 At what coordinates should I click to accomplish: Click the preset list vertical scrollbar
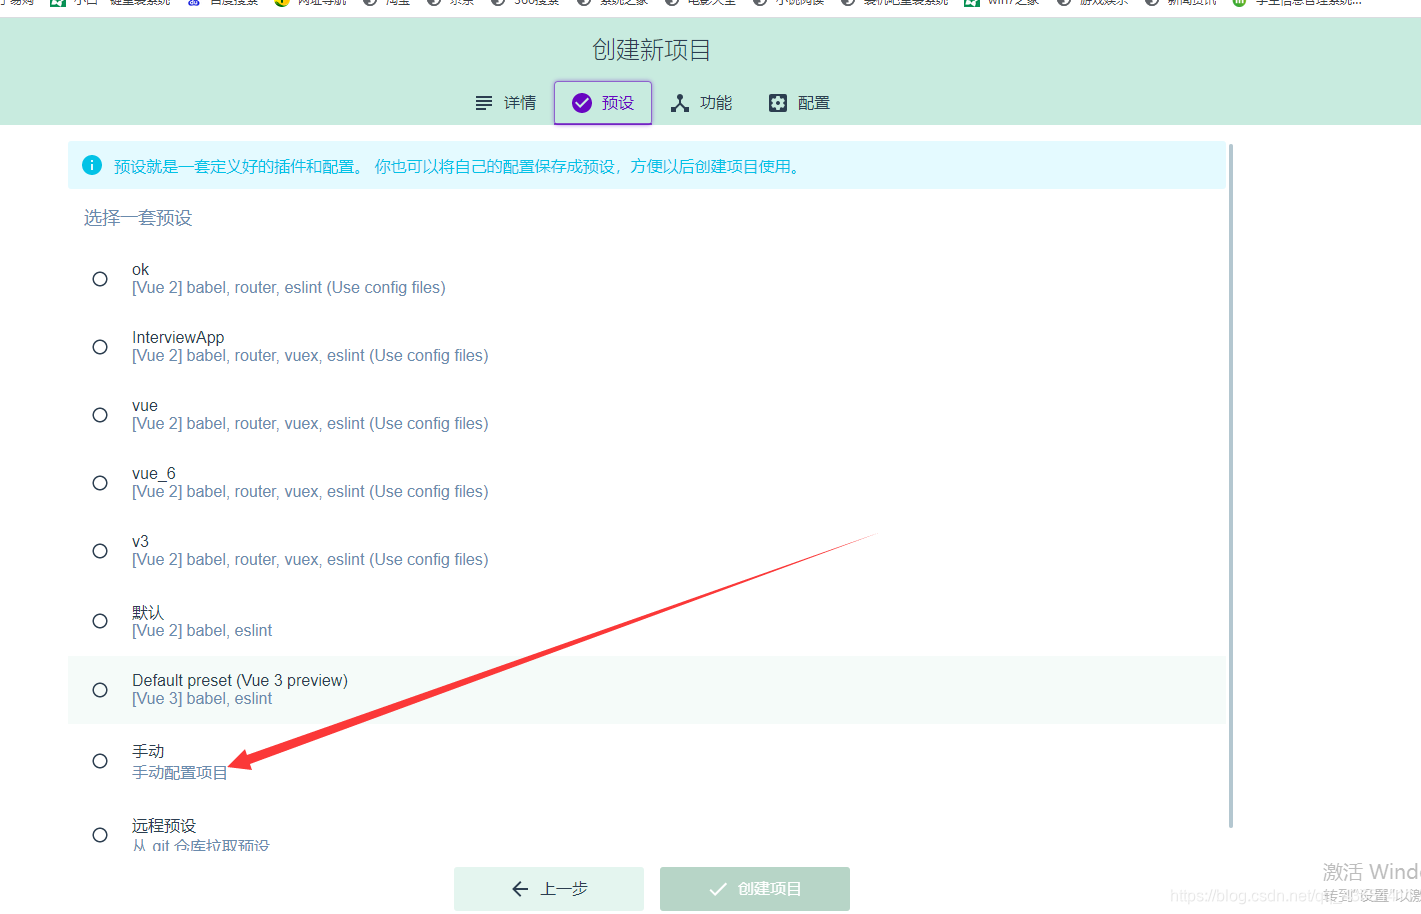(1231, 486)
